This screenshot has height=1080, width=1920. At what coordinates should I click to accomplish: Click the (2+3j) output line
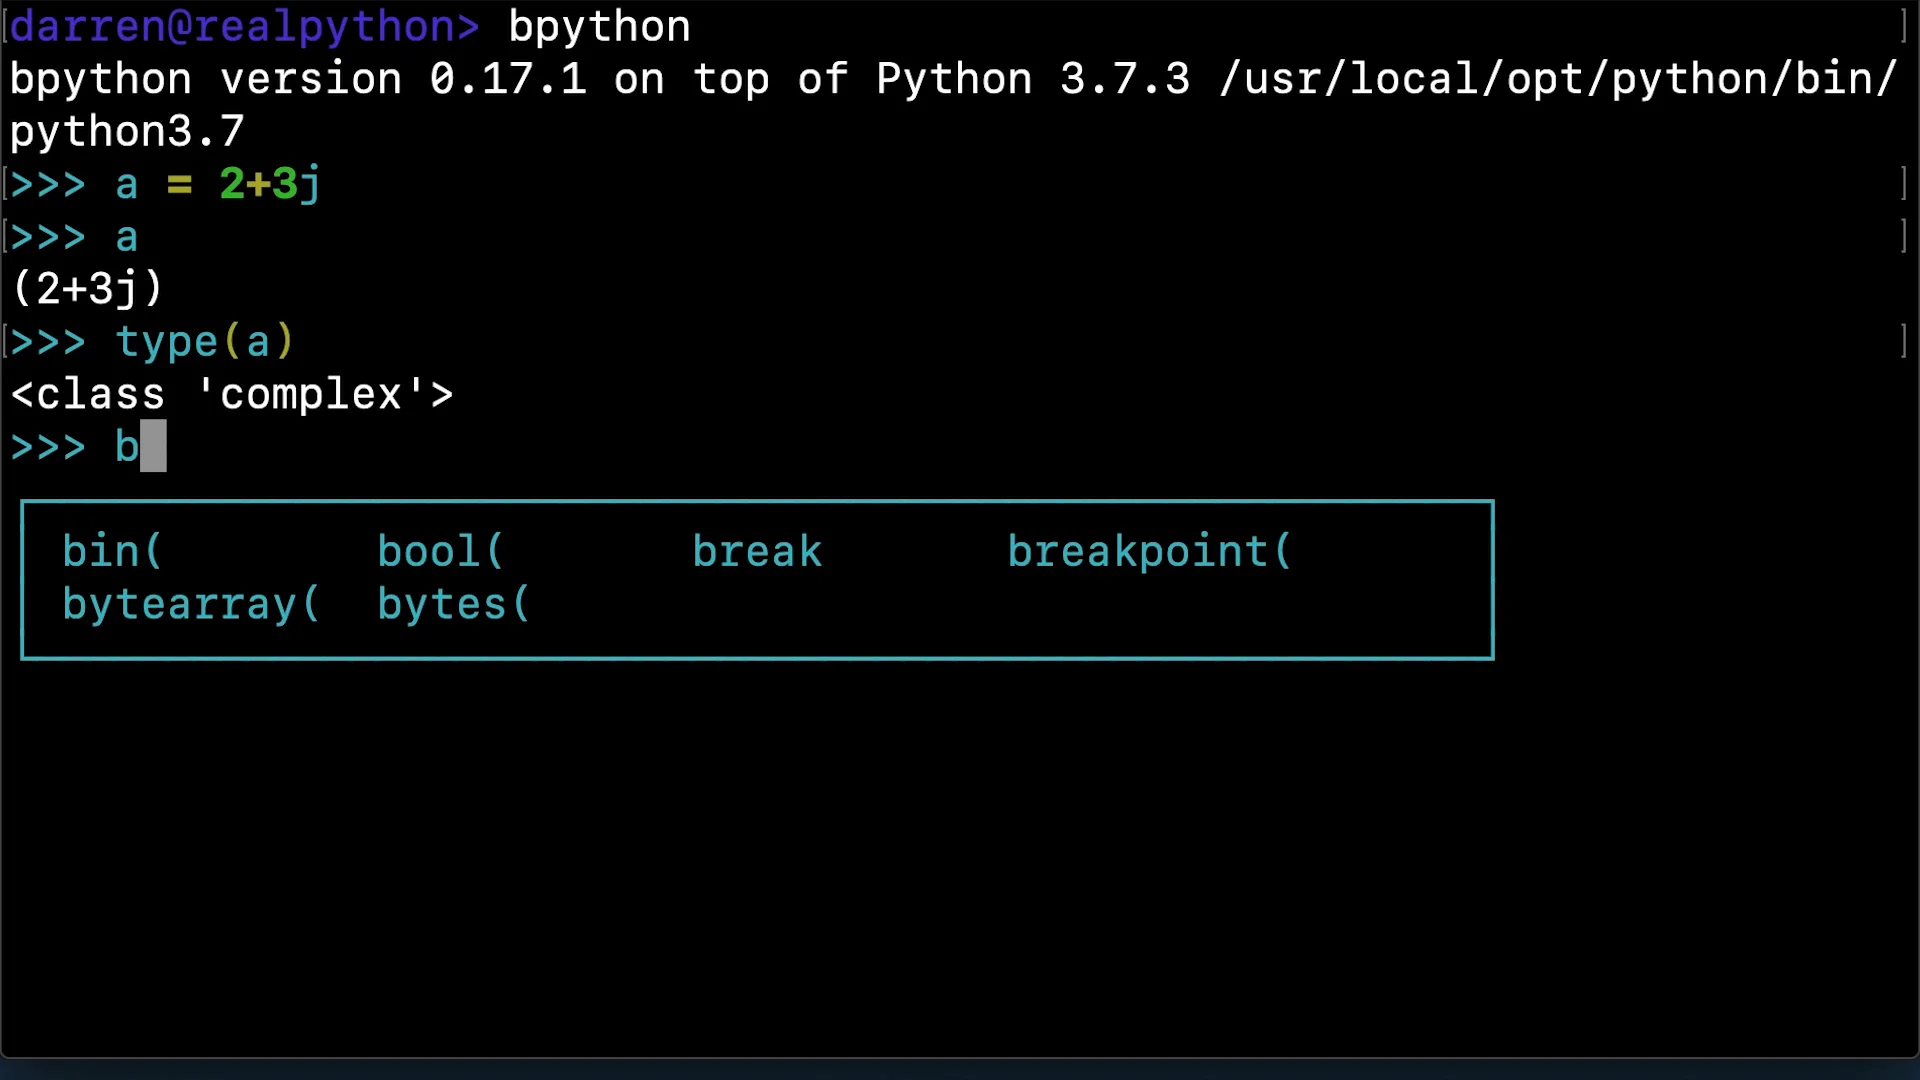tap(87, 289)
